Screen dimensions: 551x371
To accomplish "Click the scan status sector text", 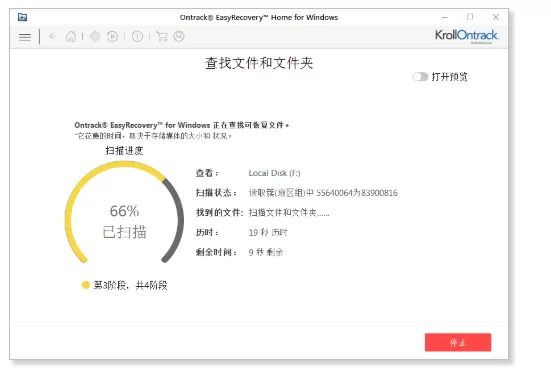I will tap(323, 193).
